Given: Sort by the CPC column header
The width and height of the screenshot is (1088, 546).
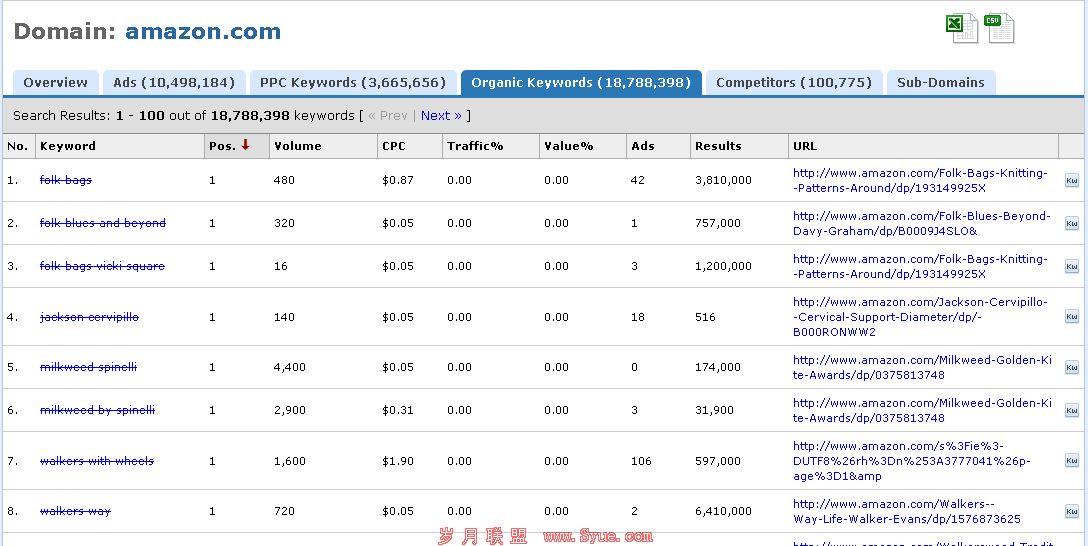Looking at the screenshot, I should pyautogui.click(x=394, y=146).
